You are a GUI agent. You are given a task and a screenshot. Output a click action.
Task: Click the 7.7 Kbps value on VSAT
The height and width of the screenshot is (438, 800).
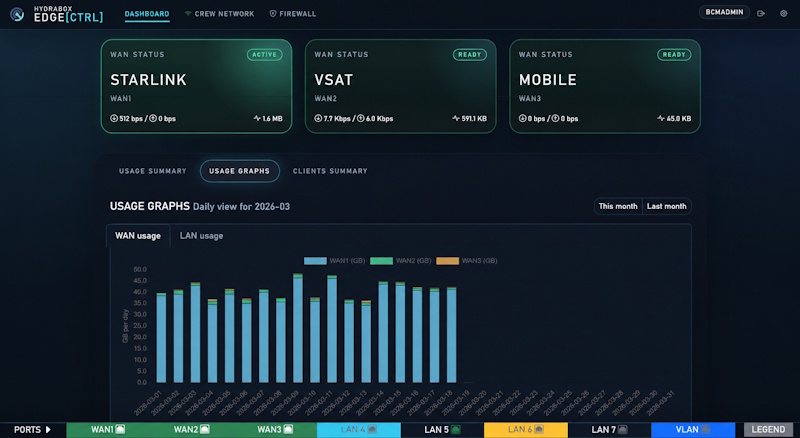click(337, 118)
